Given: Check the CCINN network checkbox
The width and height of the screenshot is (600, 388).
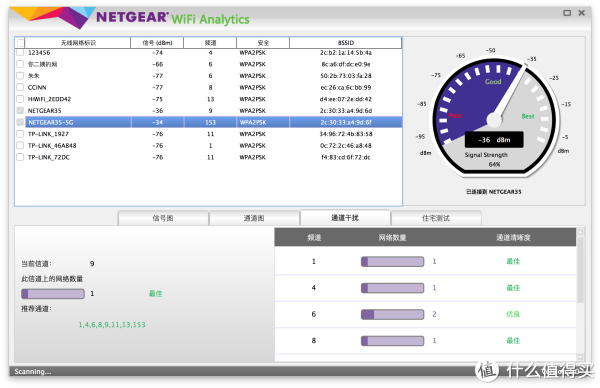Looking at the screenshot, I should tap(20, 87).
